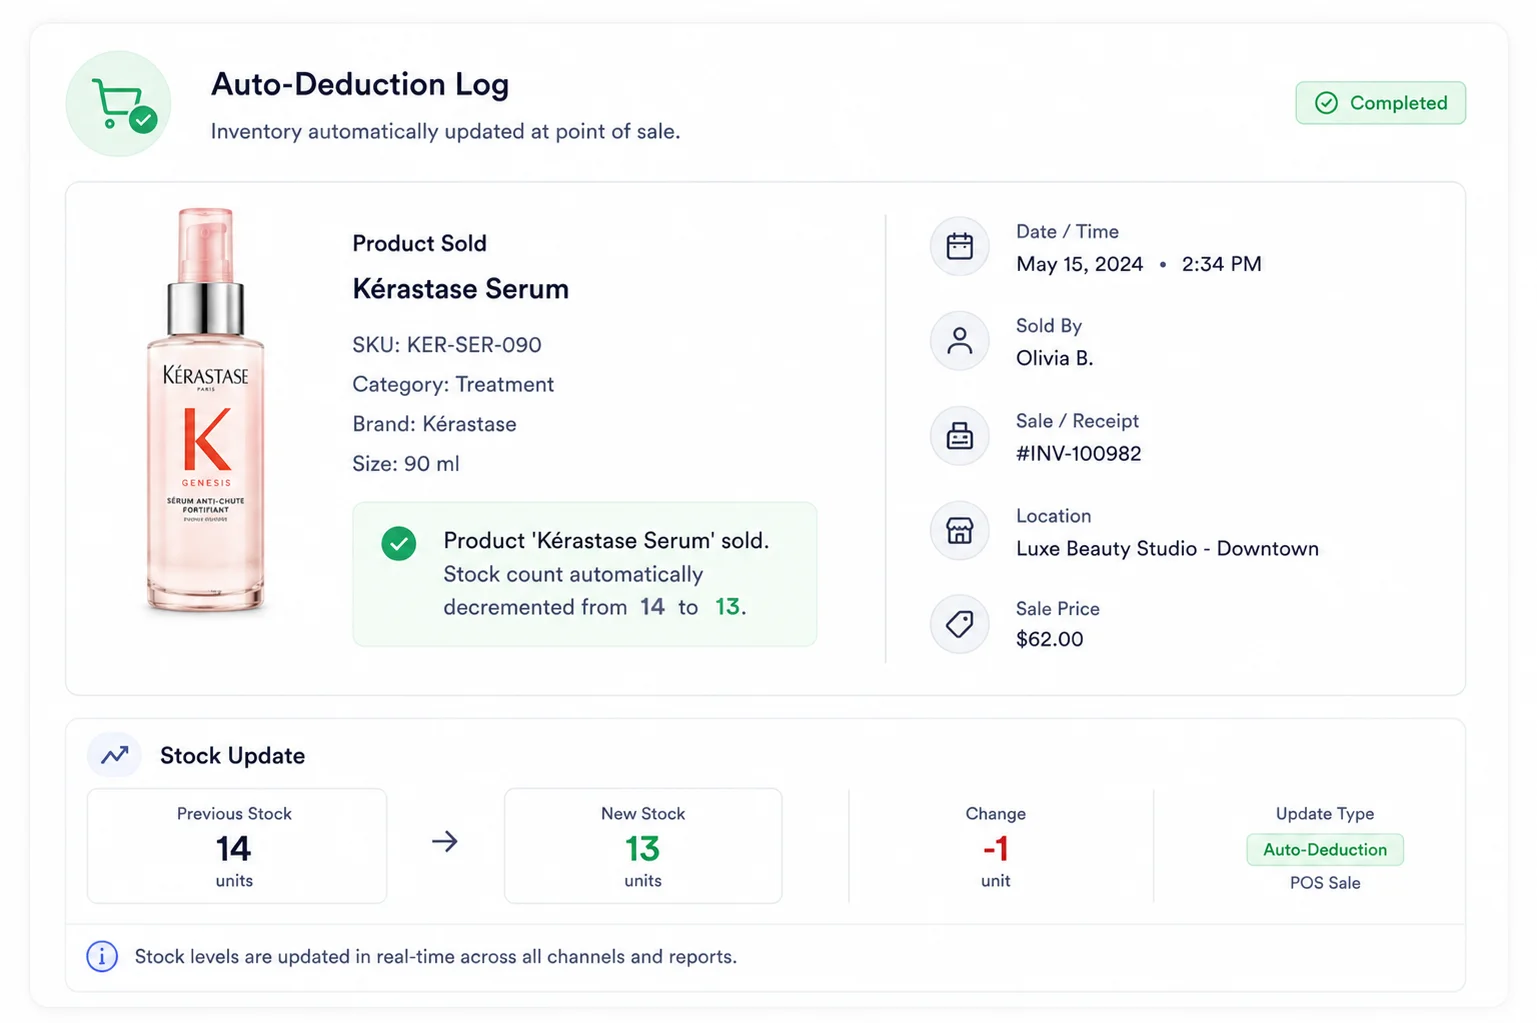Click the 'Category: Treatment' text
Screen dimensions: 1537x1023
pyautogui.click(x=453, y=384)
